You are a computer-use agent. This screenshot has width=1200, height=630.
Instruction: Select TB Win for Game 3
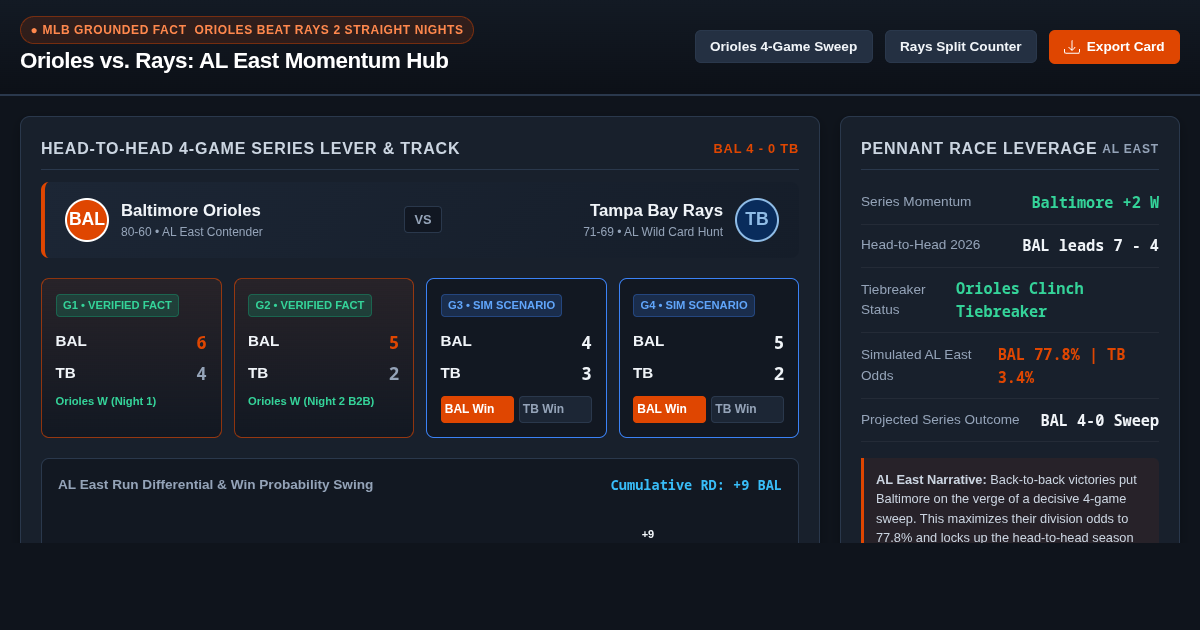[x=555, y=409]
